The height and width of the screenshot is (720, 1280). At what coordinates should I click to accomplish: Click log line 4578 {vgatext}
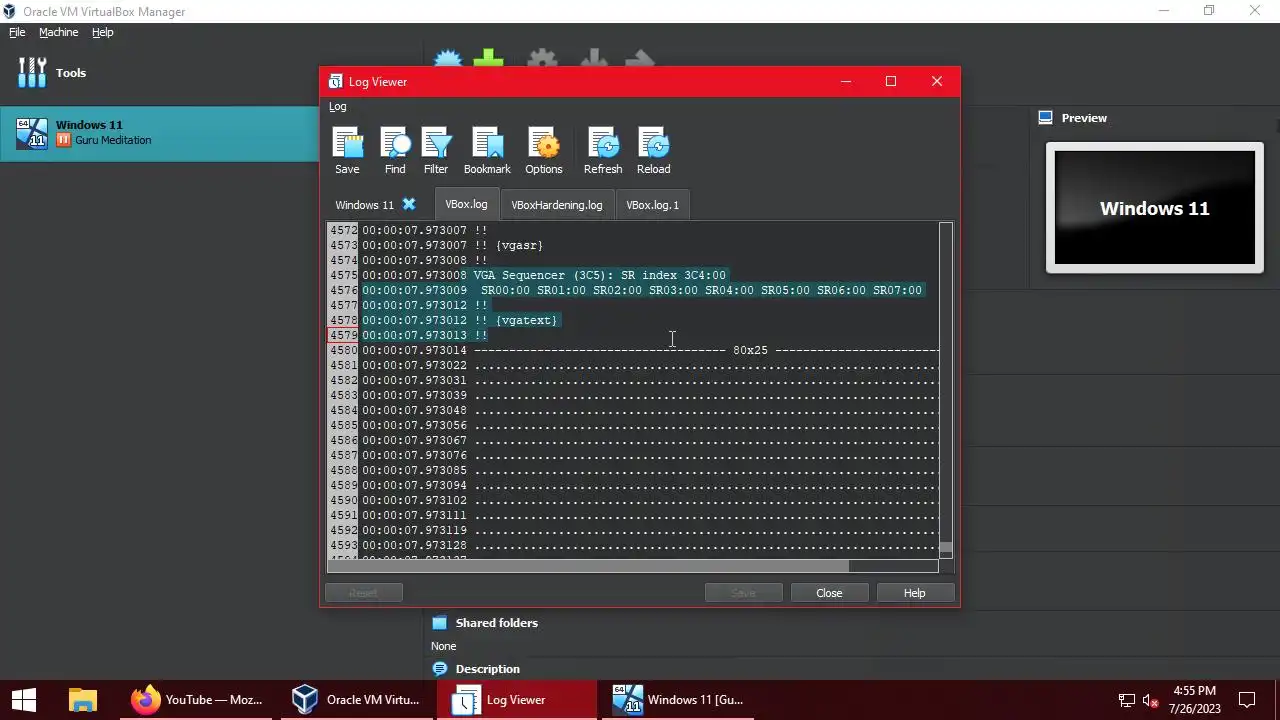(x=526, y=320)
